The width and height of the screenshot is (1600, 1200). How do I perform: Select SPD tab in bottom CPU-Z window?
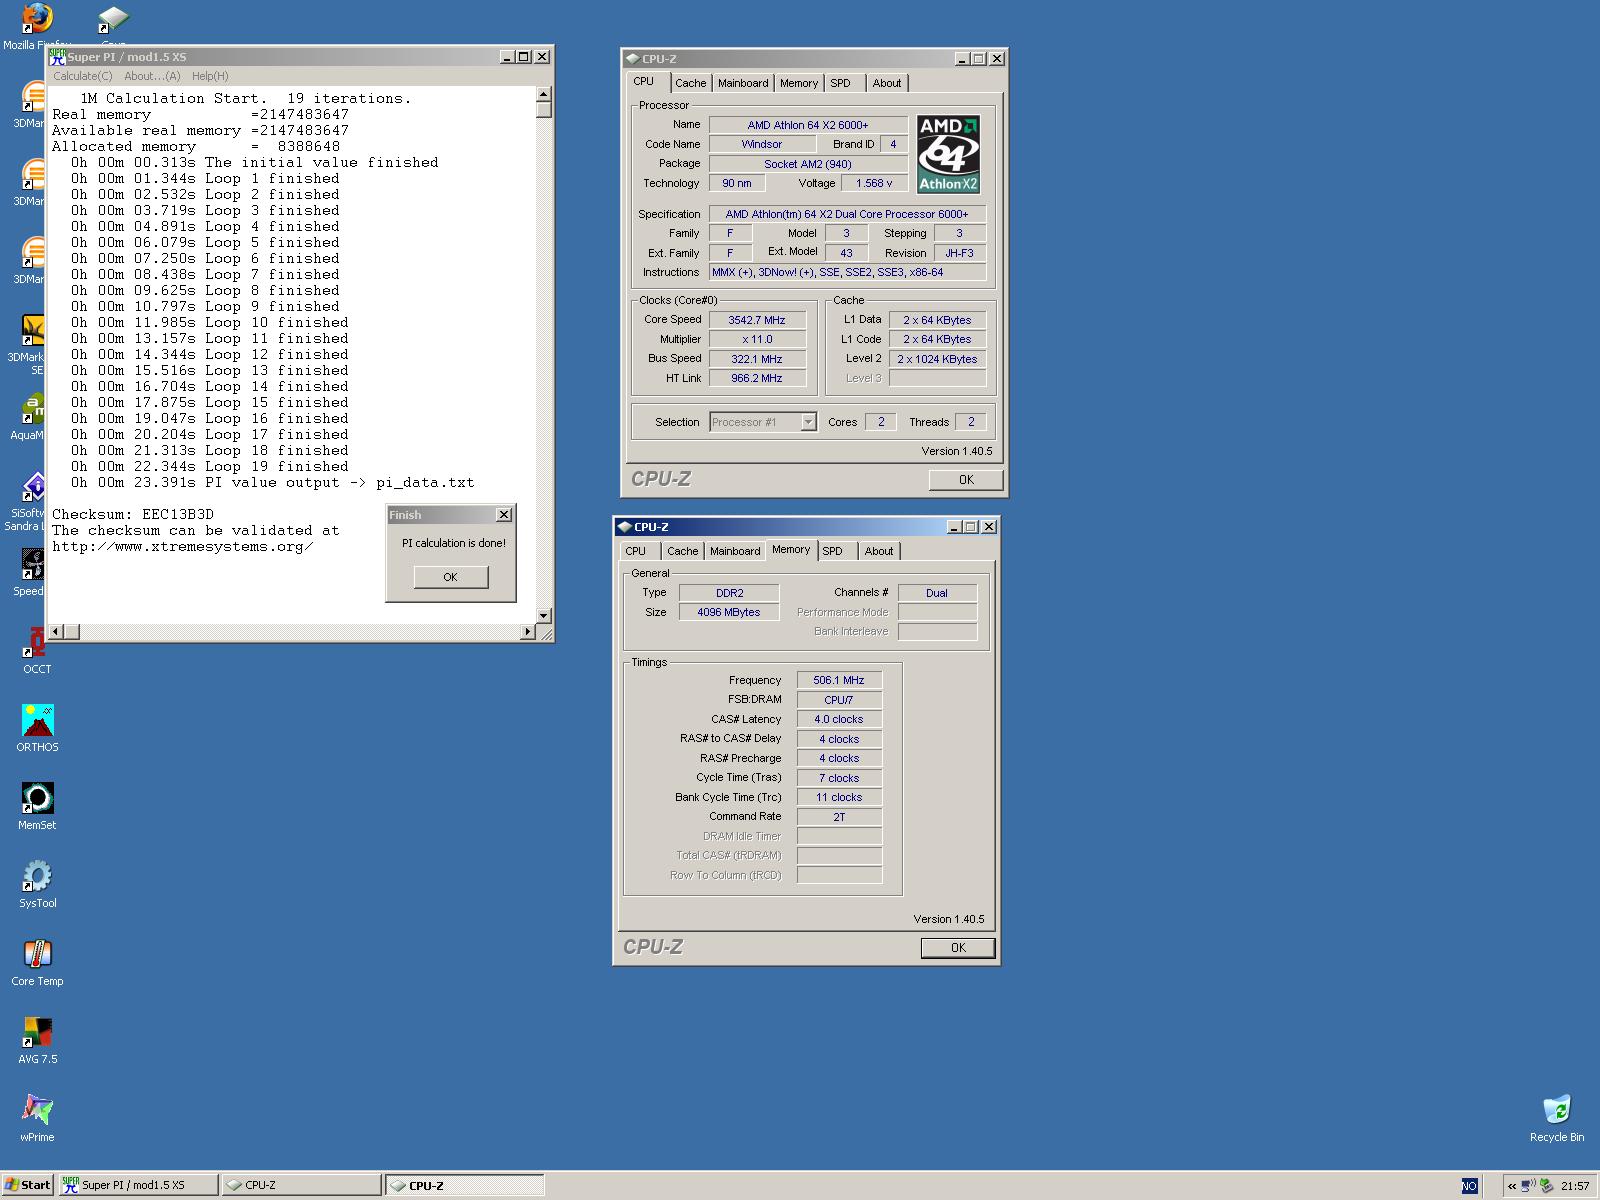833,551
